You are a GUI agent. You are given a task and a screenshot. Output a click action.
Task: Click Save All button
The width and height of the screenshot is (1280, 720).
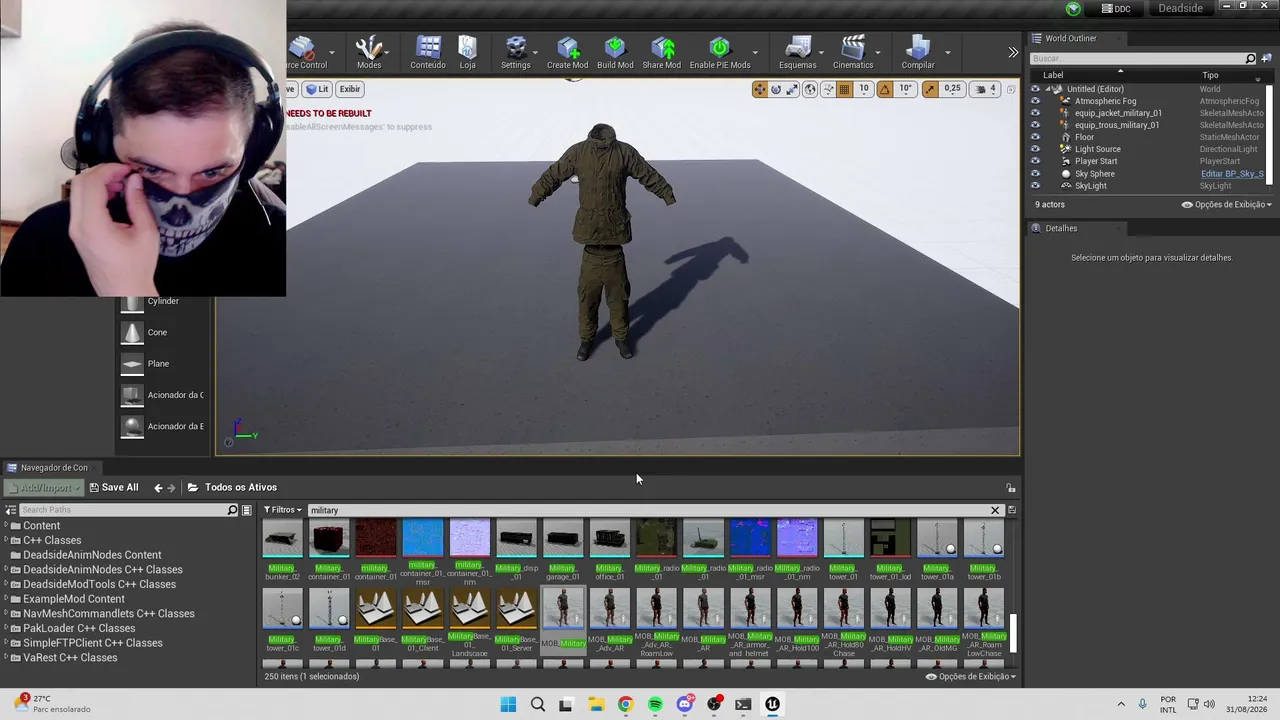(113, 487)
